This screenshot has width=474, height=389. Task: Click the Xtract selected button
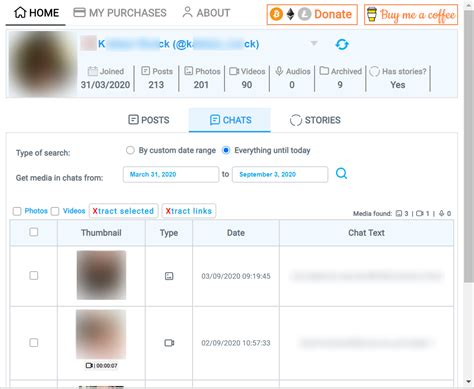point(123,211)
